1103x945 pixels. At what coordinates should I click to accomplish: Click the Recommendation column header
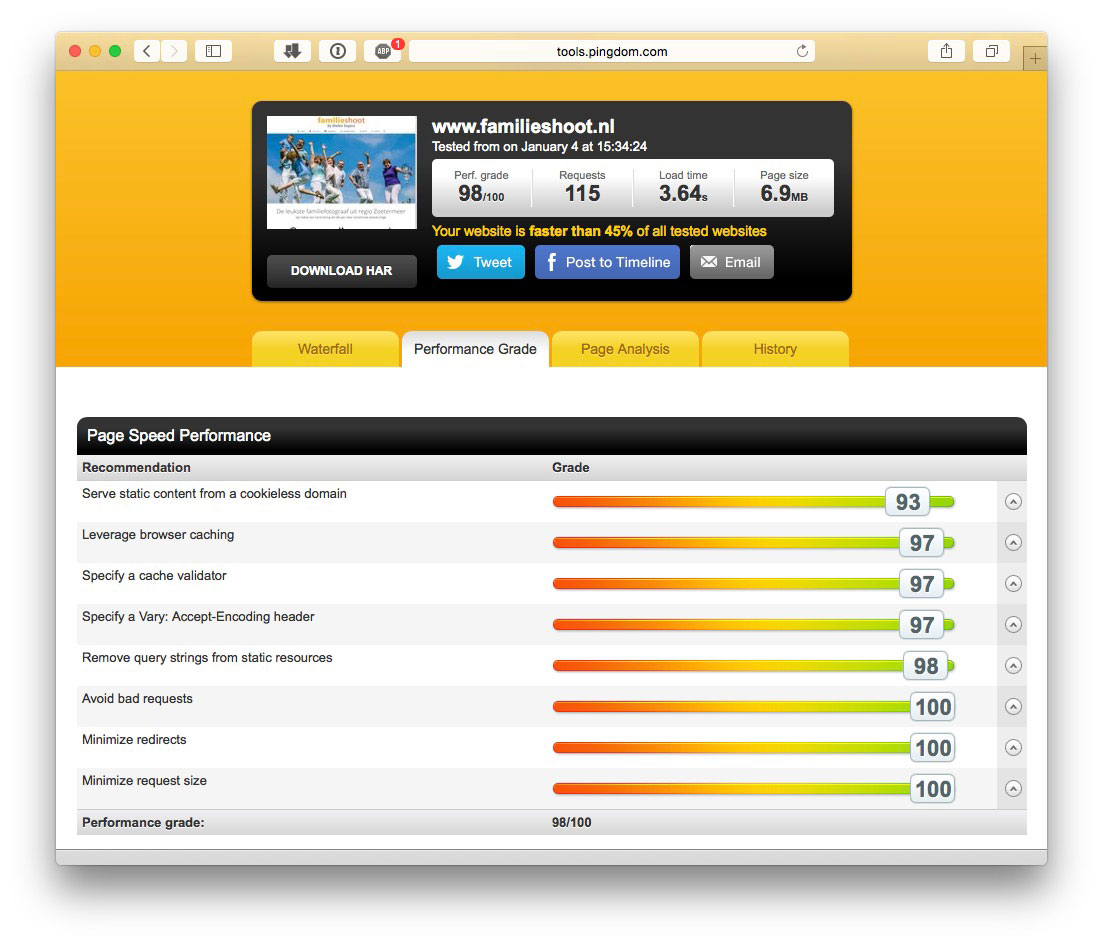(136, 467)
